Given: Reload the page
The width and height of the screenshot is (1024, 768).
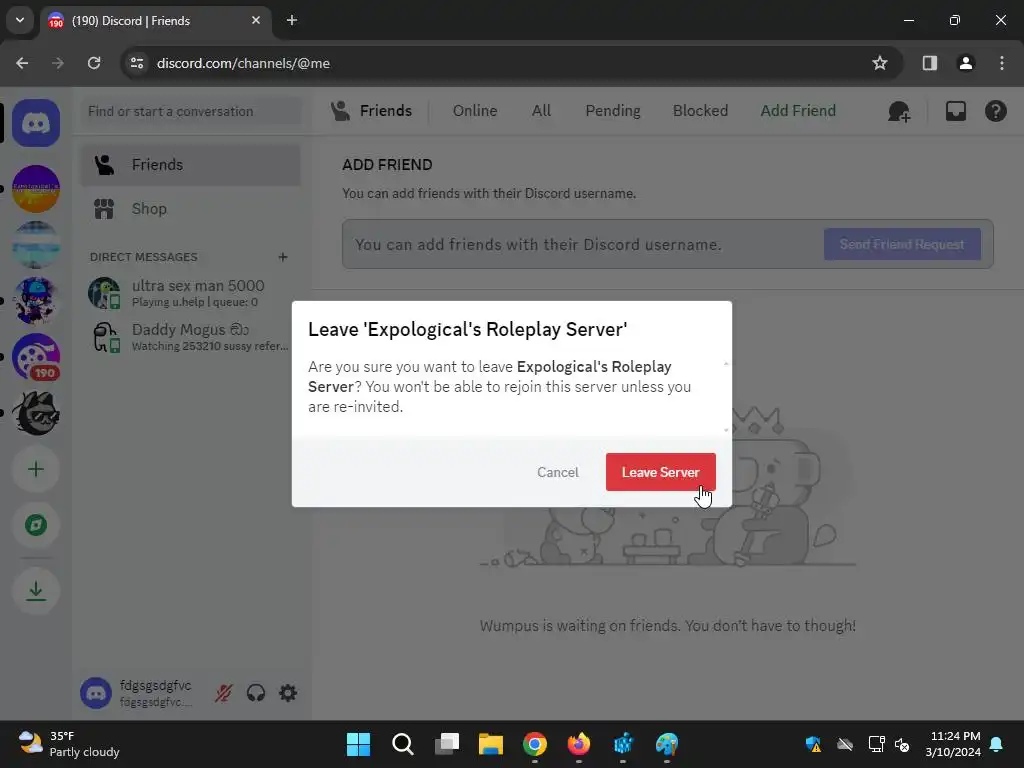Looking at the screenshot, I should [94, 63].
